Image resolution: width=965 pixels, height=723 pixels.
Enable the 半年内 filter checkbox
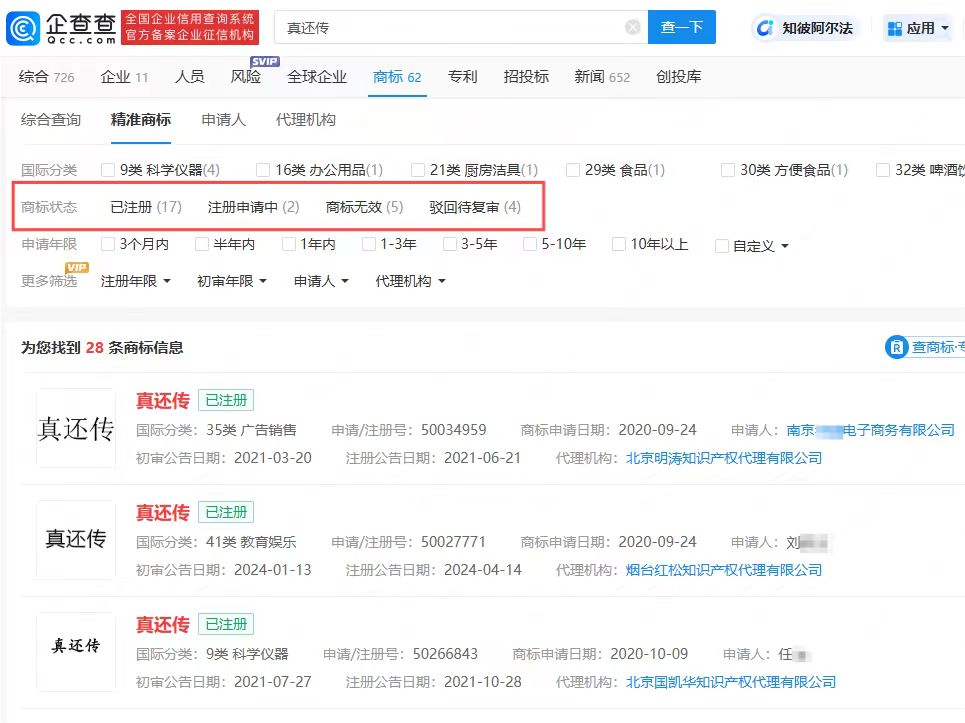pos(201,244)
